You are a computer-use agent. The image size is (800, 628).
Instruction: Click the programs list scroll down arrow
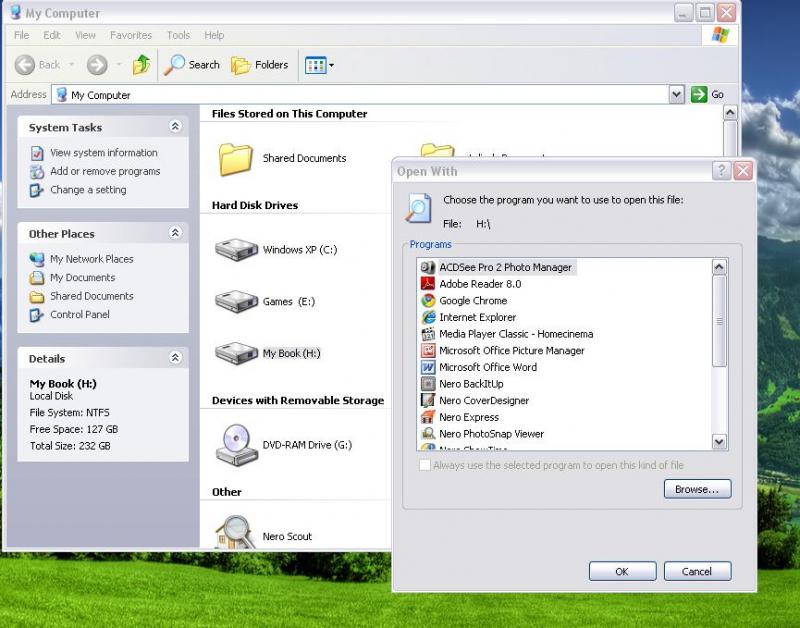point(719,442)
